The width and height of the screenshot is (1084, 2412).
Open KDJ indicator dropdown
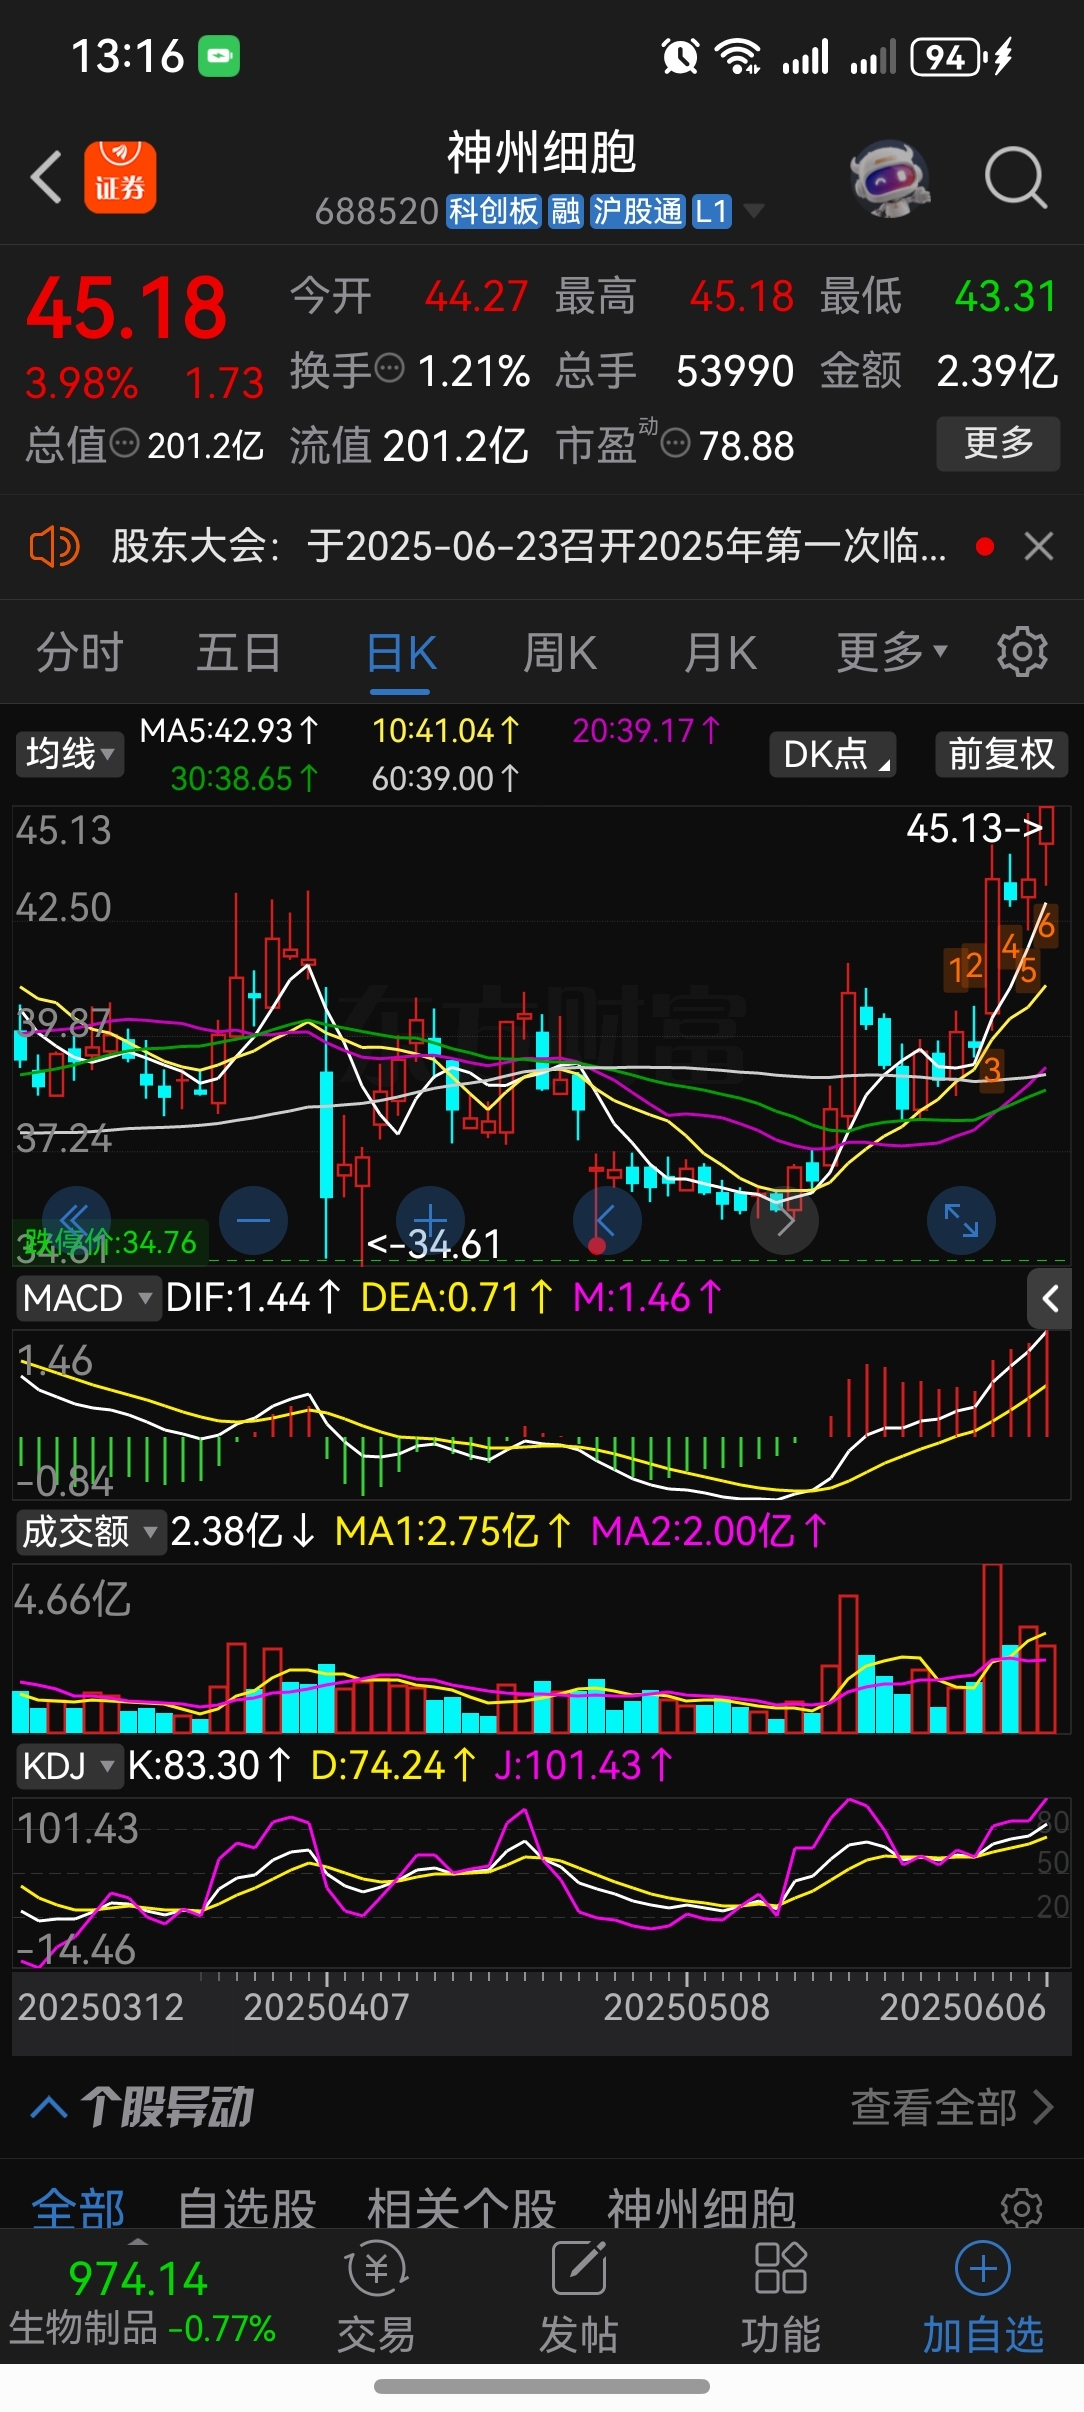coord(69,1765)
